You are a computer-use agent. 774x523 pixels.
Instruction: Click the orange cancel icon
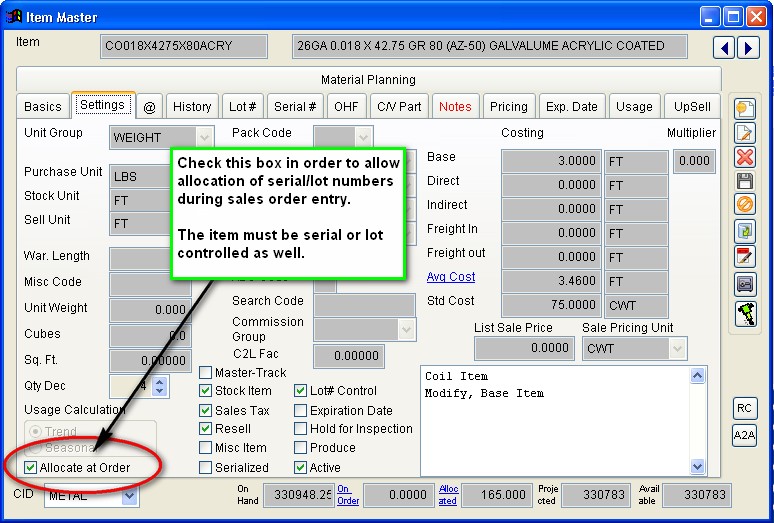pos(744,205)
